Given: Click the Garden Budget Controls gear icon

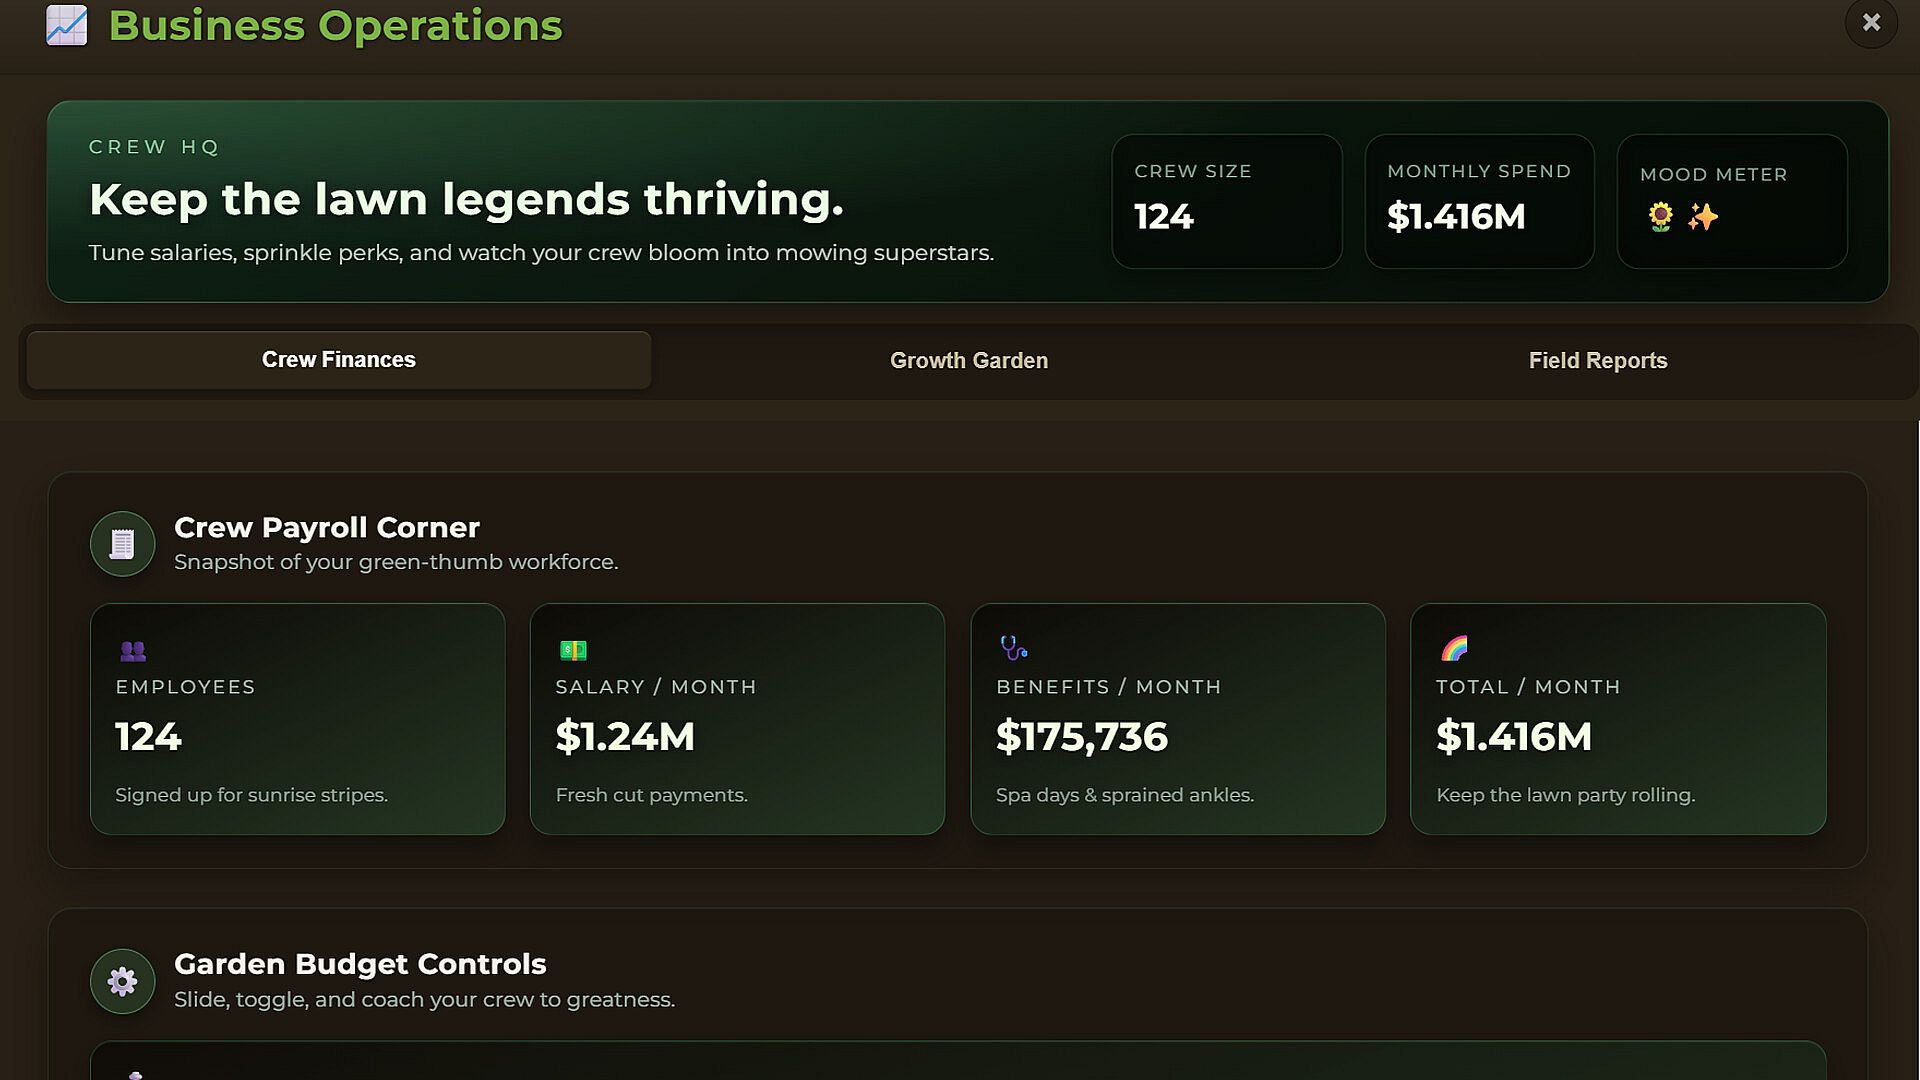Looking at the screenshot, I should pos(122,981).
